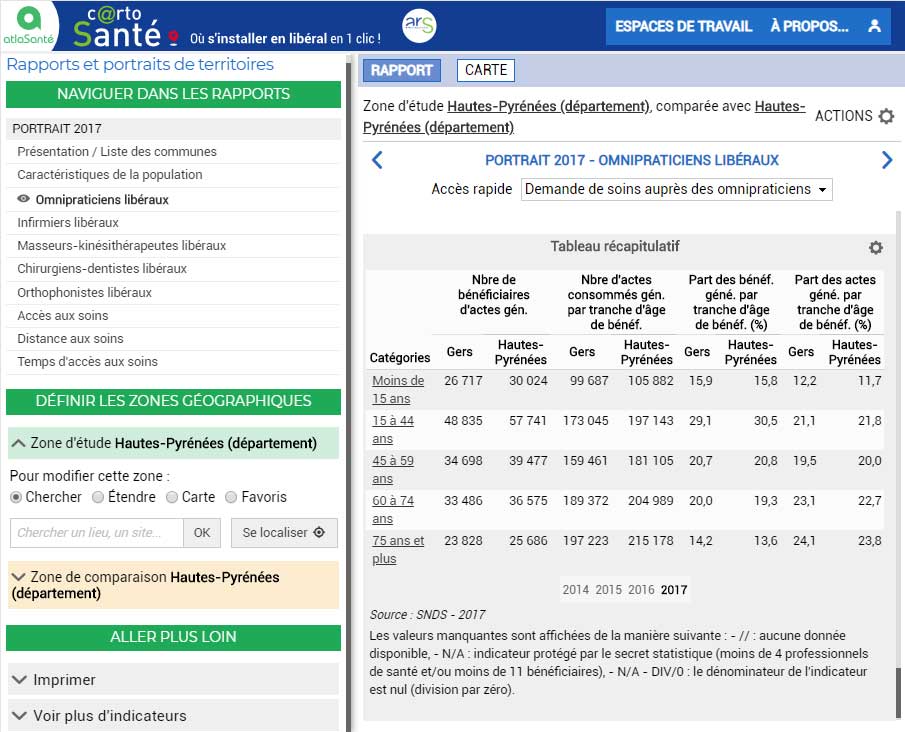Screen dimensions: 905x732
Task: Click PORTRAIT 2017 - OMNIPRATICIENS LIBÉRAUX title
Action: (632, 160)
